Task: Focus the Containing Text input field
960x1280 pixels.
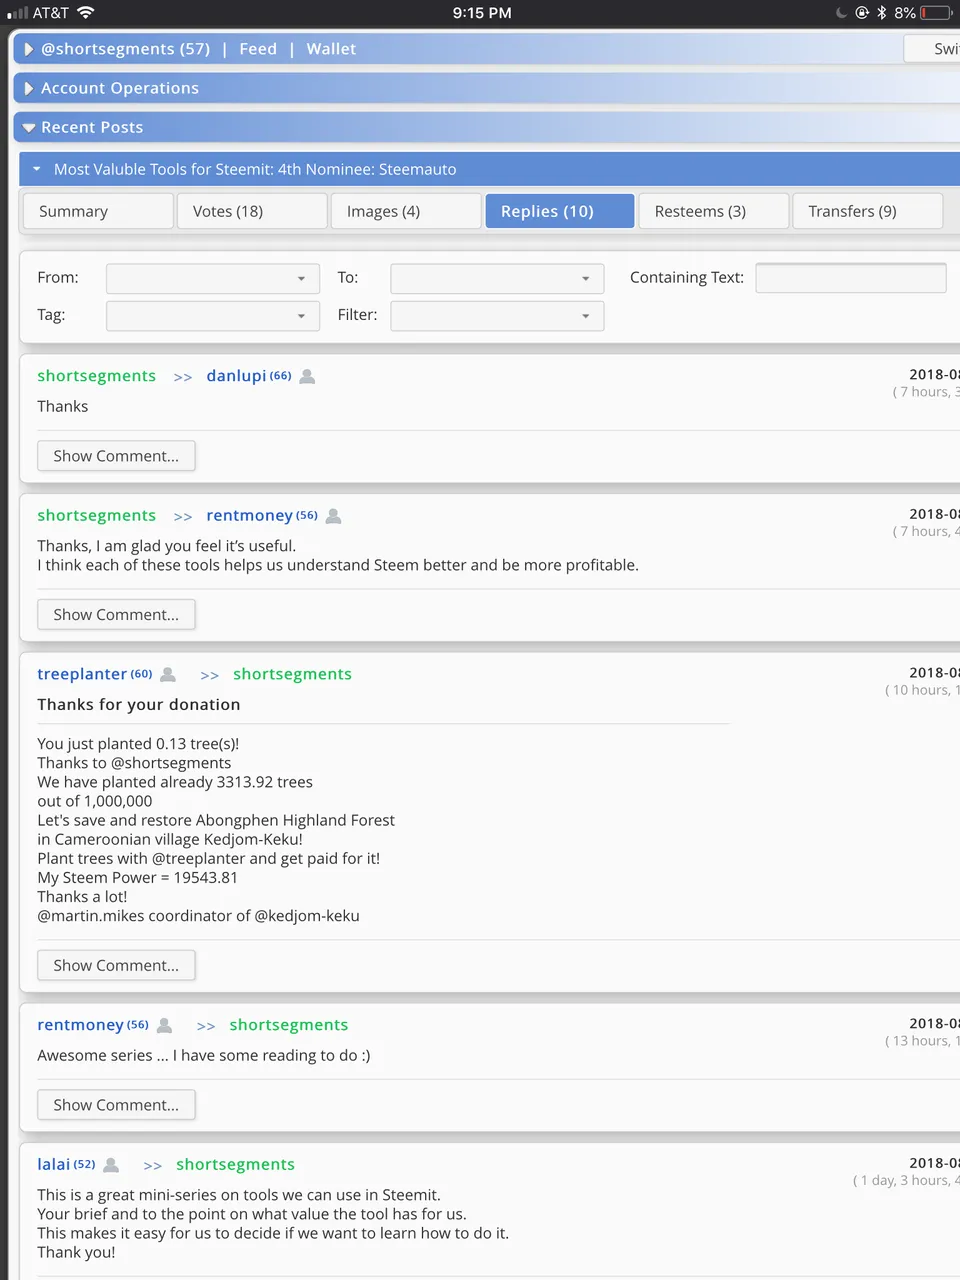Action: point(851,278)
